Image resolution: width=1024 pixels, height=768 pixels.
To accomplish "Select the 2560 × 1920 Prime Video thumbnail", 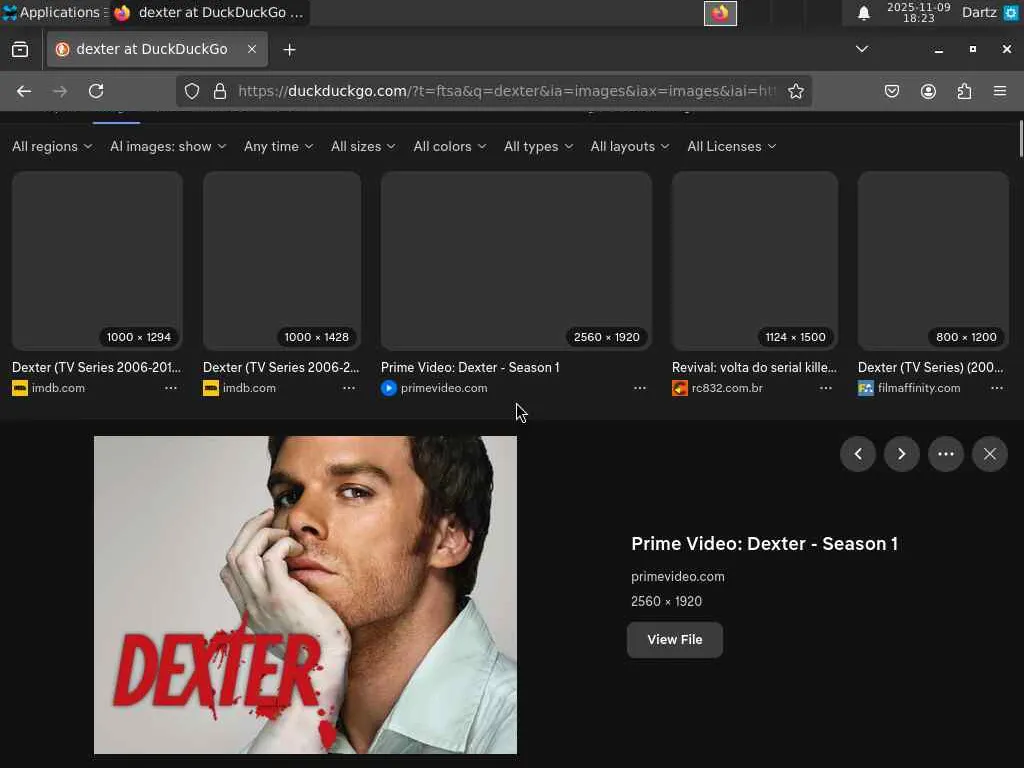I will (516, 261).
